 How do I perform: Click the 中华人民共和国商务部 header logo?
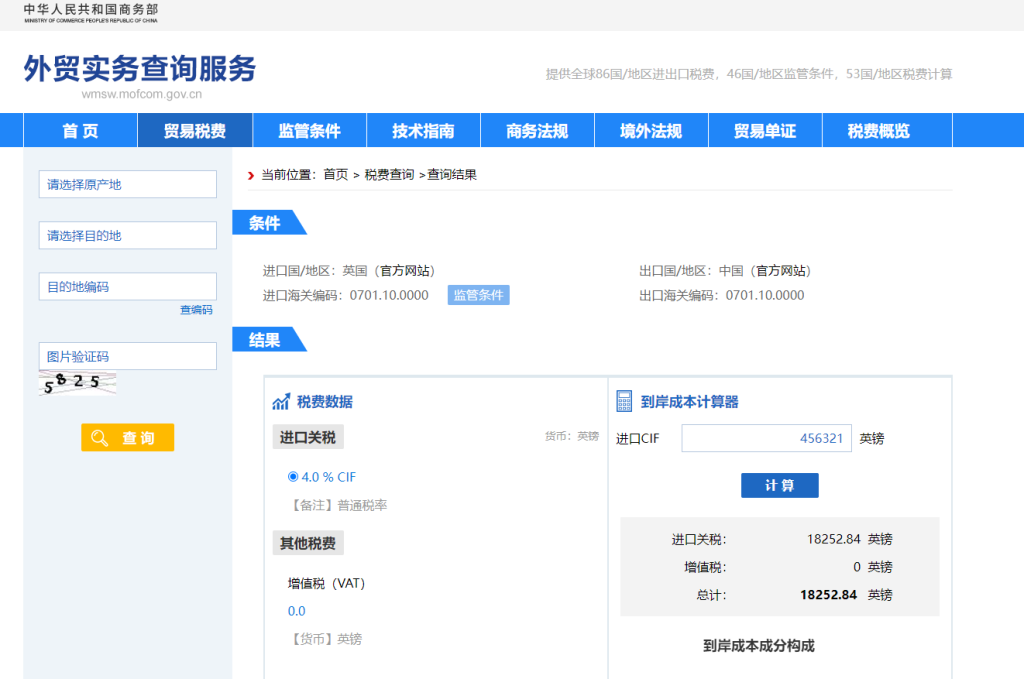tap(91, 13)
